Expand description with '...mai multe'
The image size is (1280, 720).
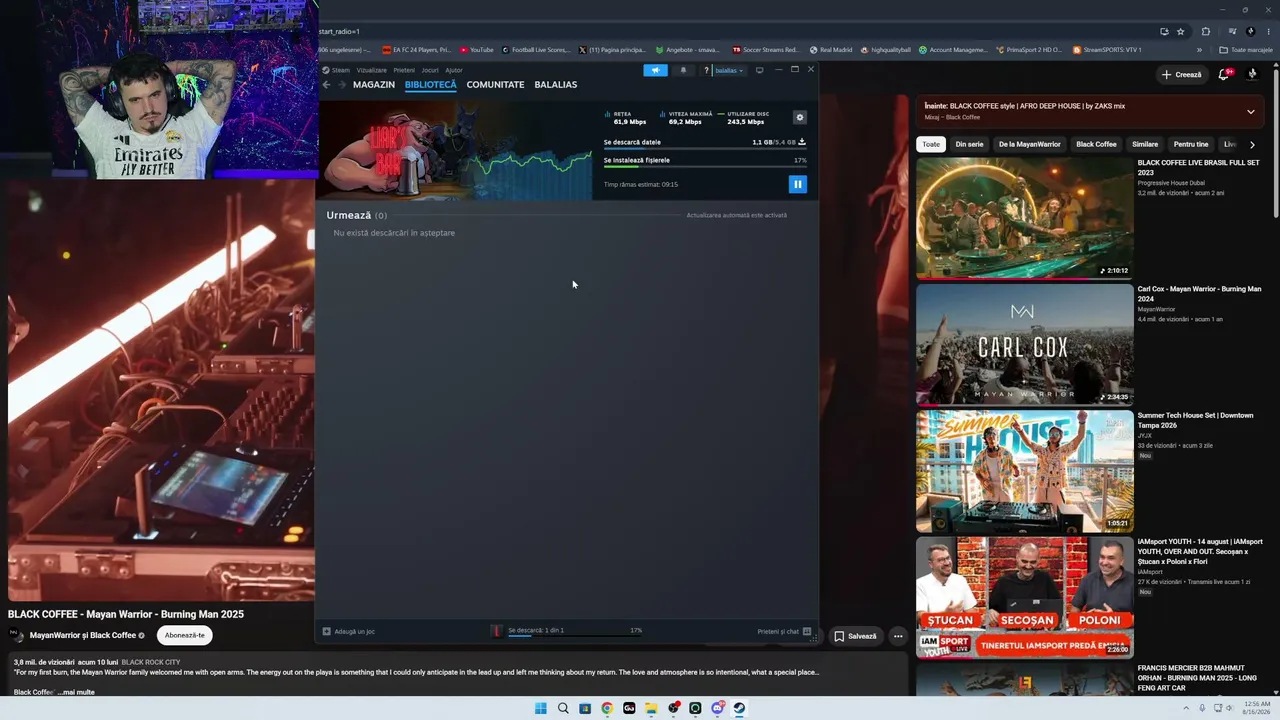click(78, 692)
